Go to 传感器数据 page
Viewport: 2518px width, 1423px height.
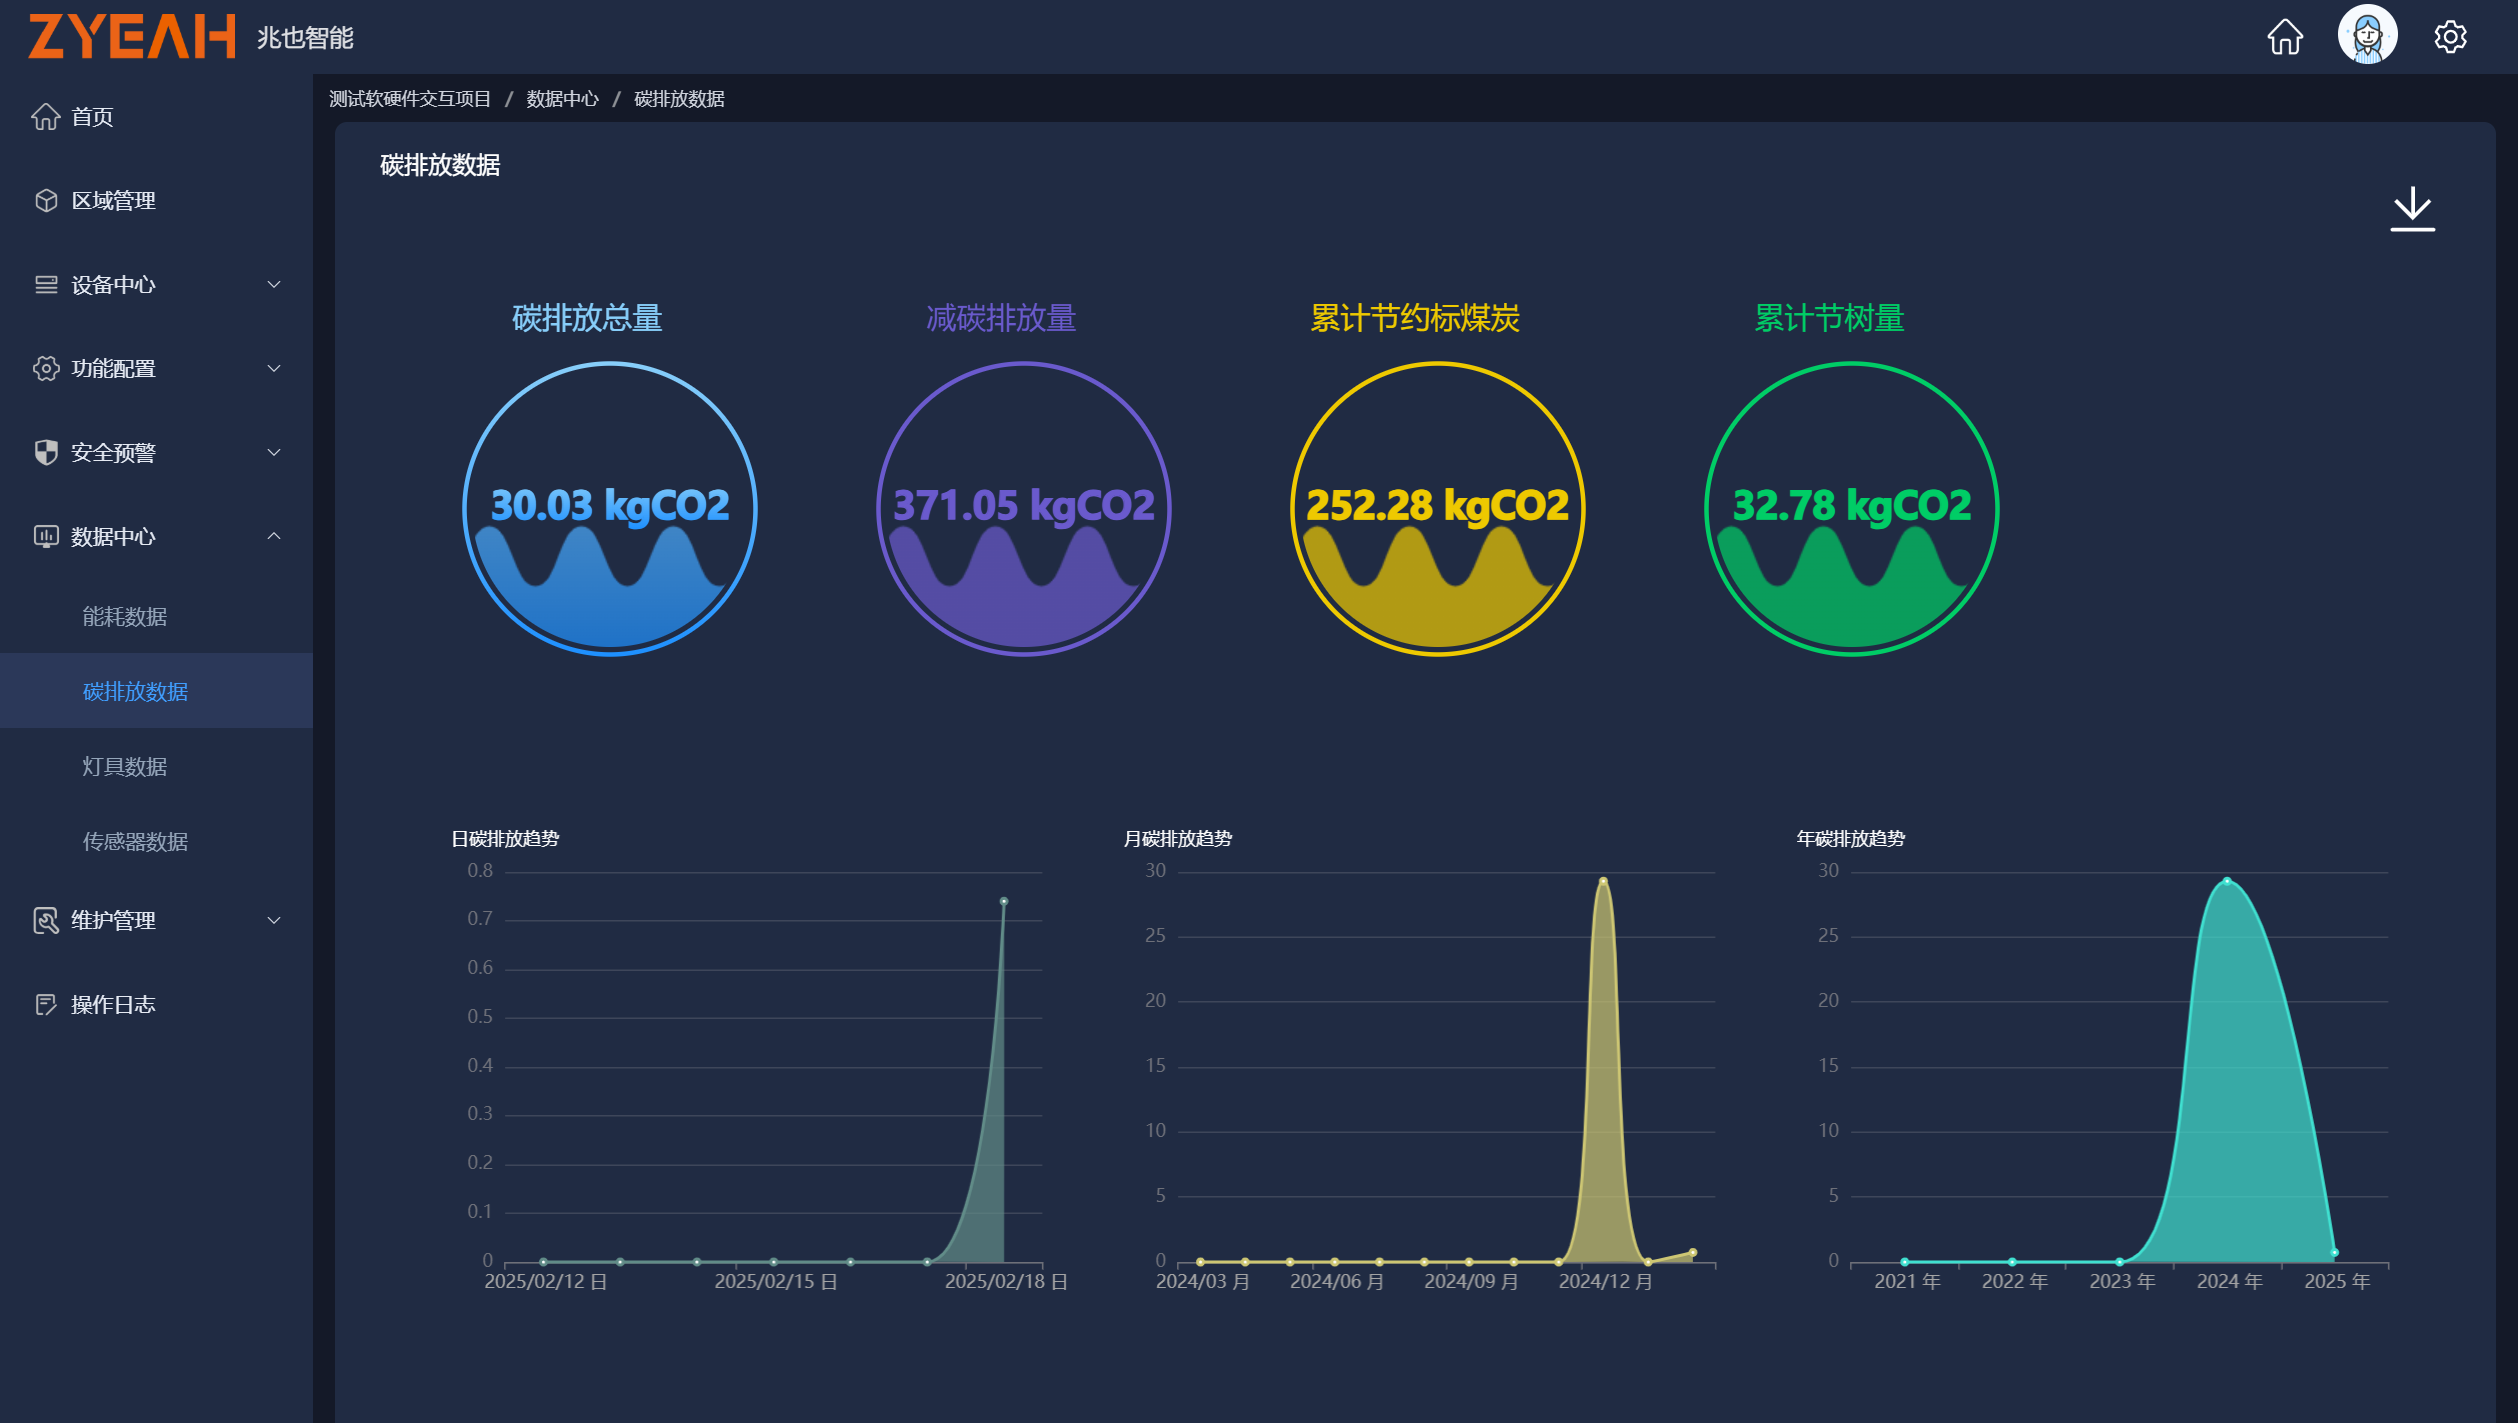[x=135, y=842]
